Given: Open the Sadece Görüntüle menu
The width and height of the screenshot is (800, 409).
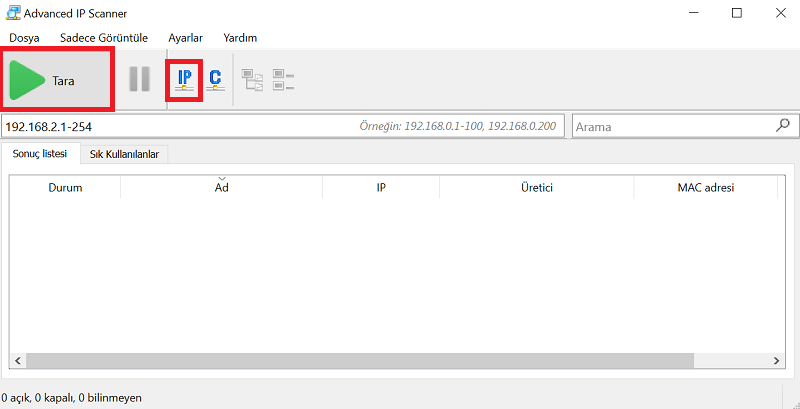Looking at the screenshot, I should click(x=104, y=38).
